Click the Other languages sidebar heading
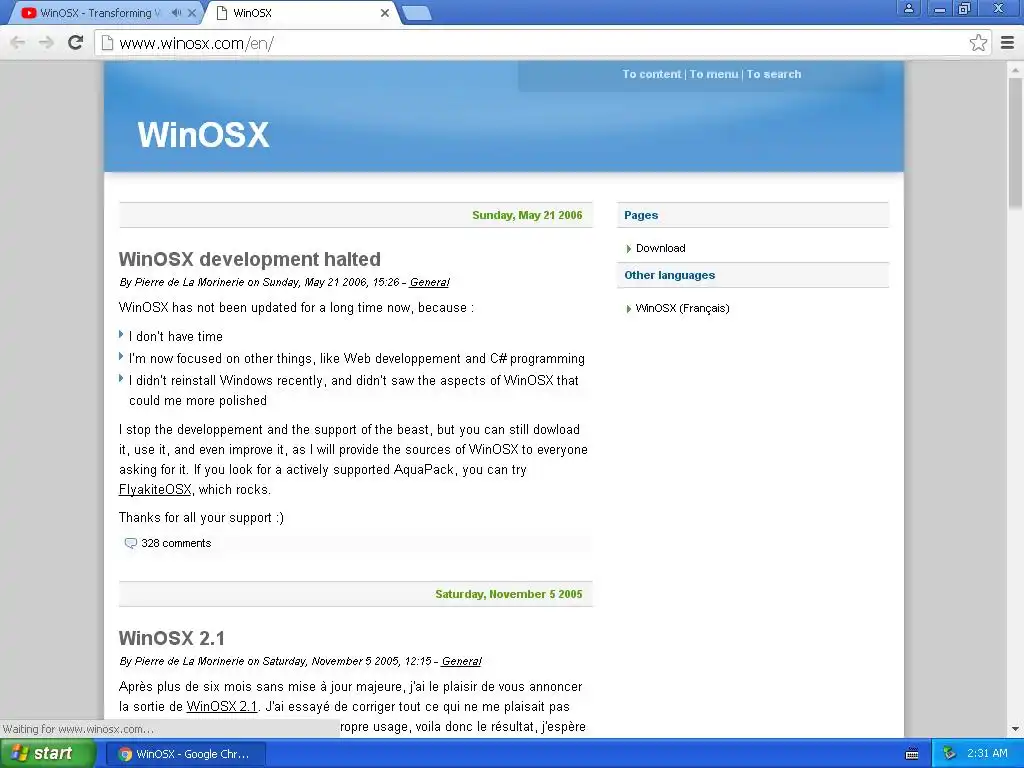 pyautogui.click(x=669, y=276)
